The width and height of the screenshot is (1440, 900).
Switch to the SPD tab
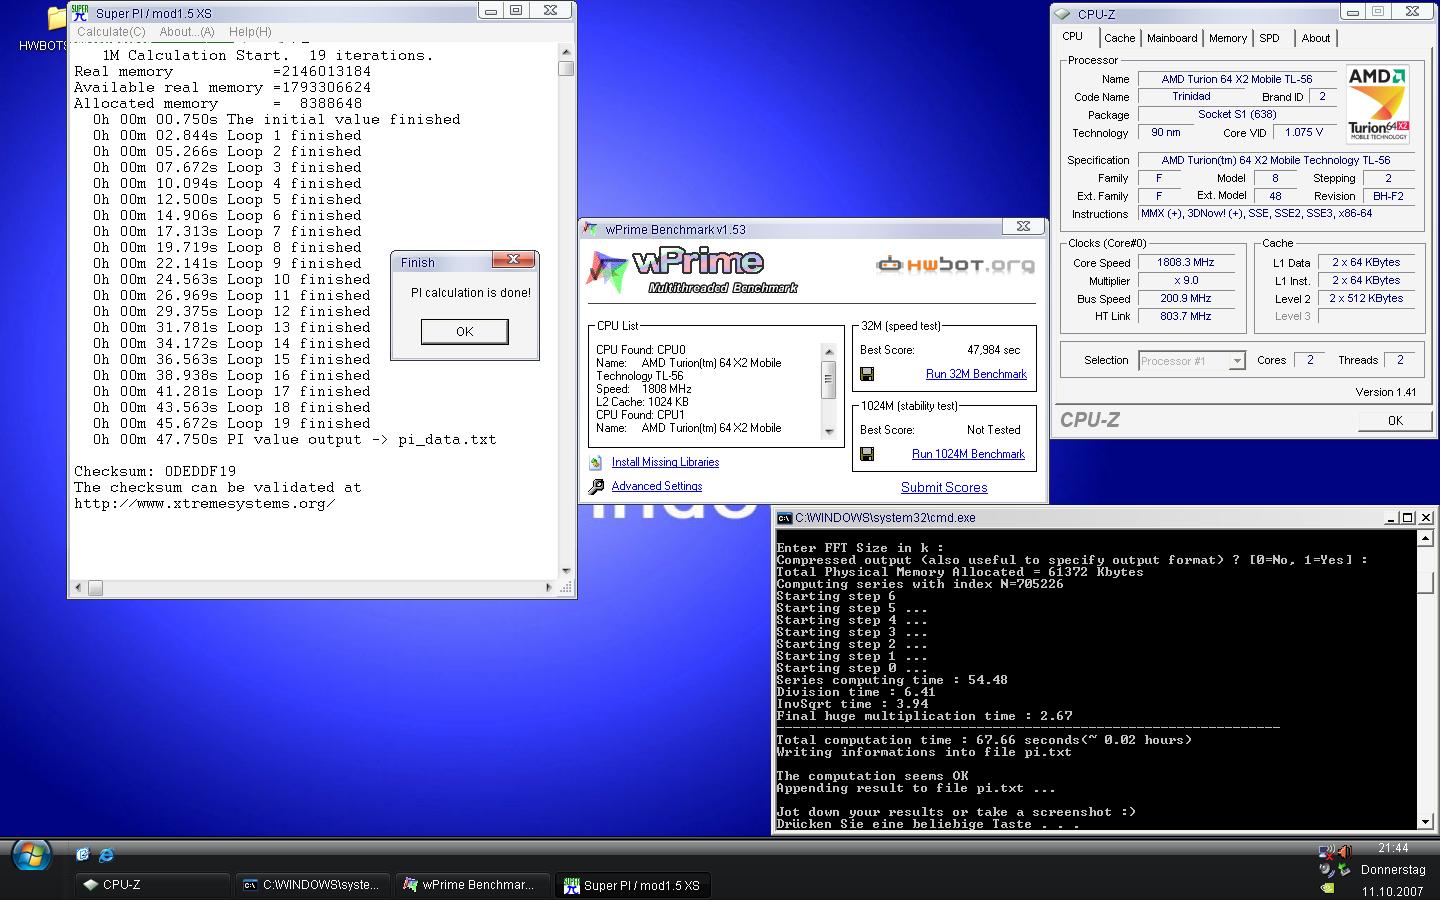1269,38
